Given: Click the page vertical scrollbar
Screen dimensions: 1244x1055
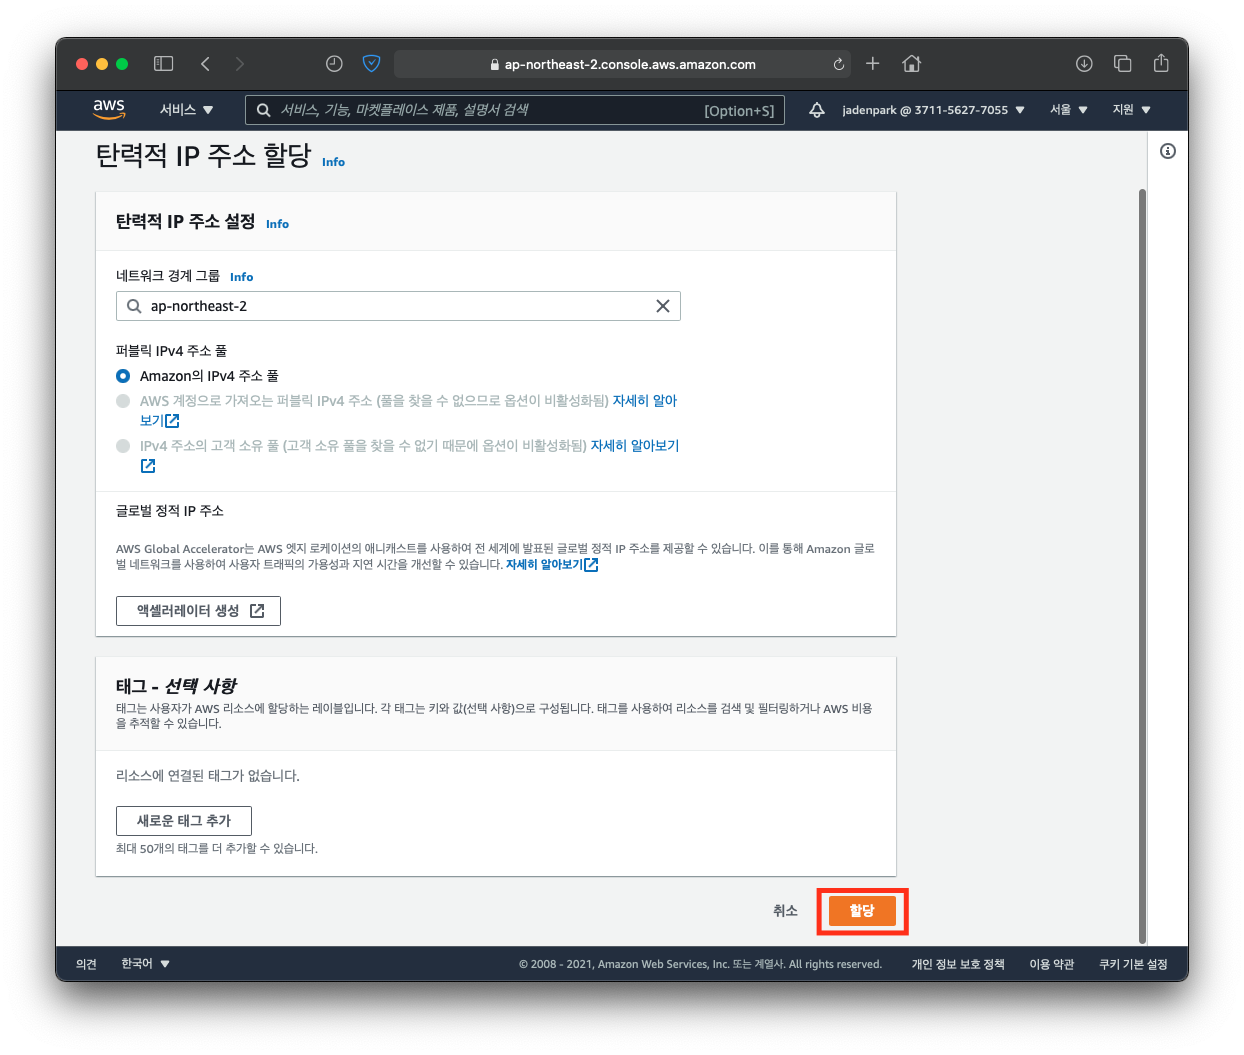Looking at the screenshot, I should click(x=1142, y=565).
